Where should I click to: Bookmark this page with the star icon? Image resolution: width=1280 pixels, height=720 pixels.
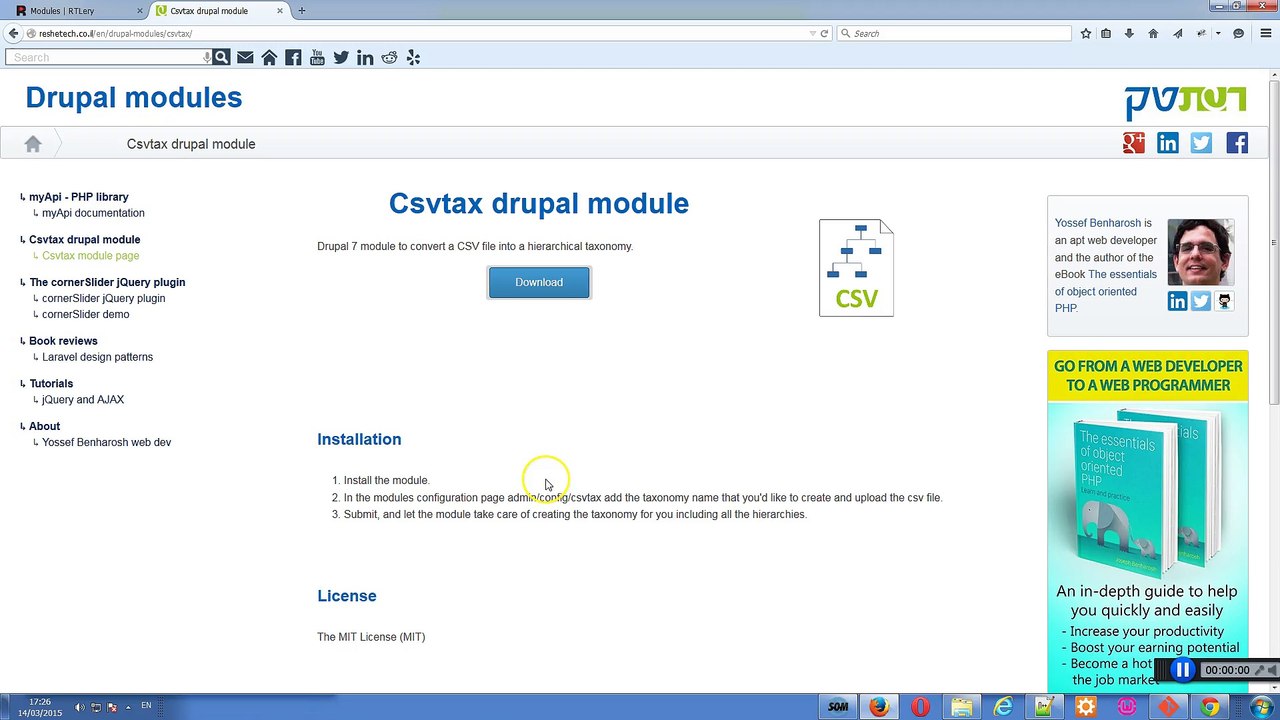(x=1086, y=33)
